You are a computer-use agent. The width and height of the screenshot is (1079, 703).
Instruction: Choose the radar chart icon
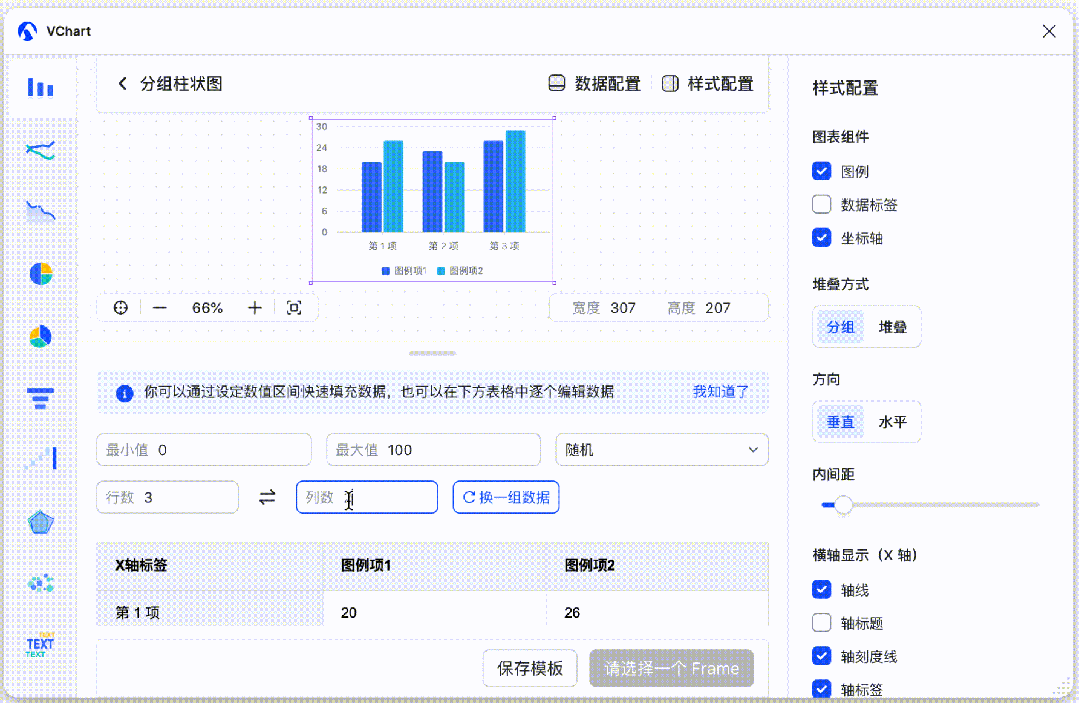(x=41, y=522)
